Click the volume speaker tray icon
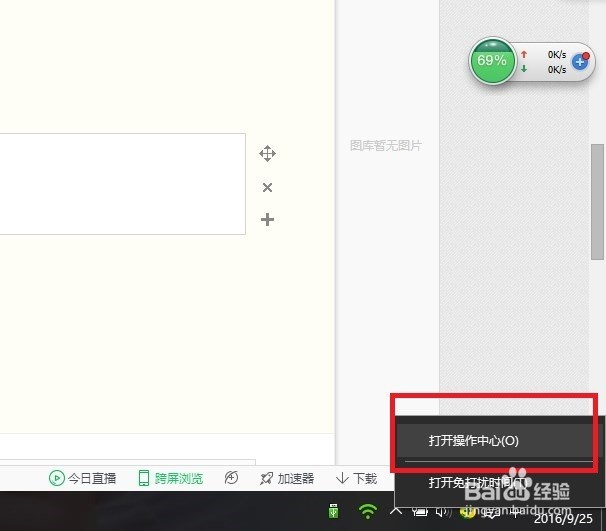 click(444, 512)
